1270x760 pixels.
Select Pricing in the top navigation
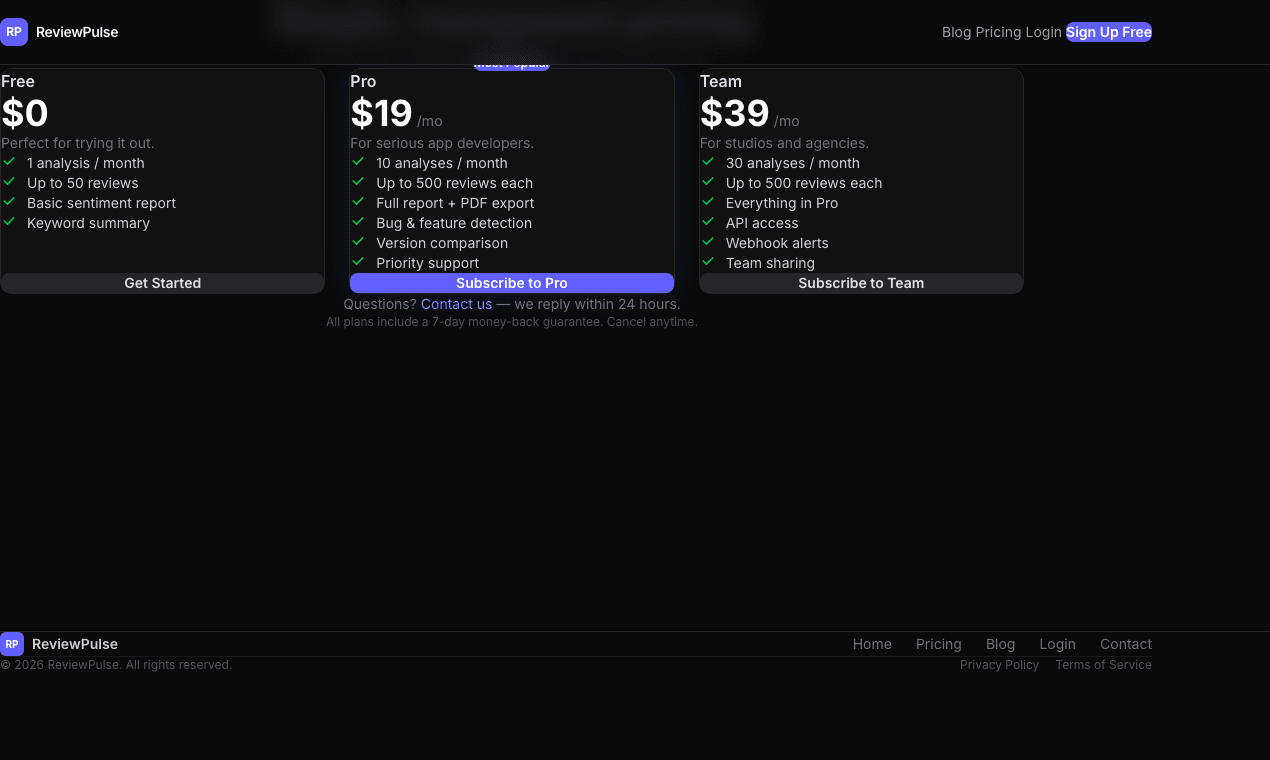tap(1001, 31)
